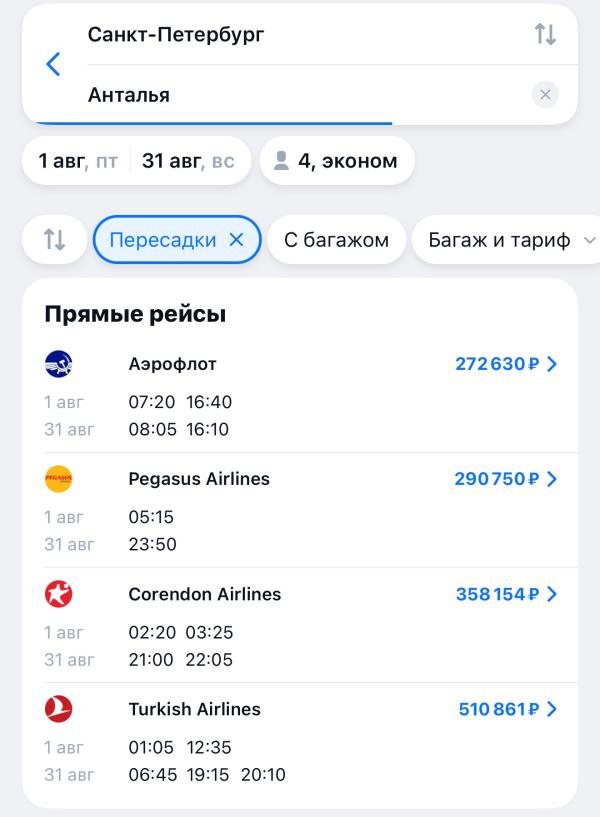Tap the blue back arrow icon
The height and width of the screenshot is (817, 600).
click(x=53, y=64)
